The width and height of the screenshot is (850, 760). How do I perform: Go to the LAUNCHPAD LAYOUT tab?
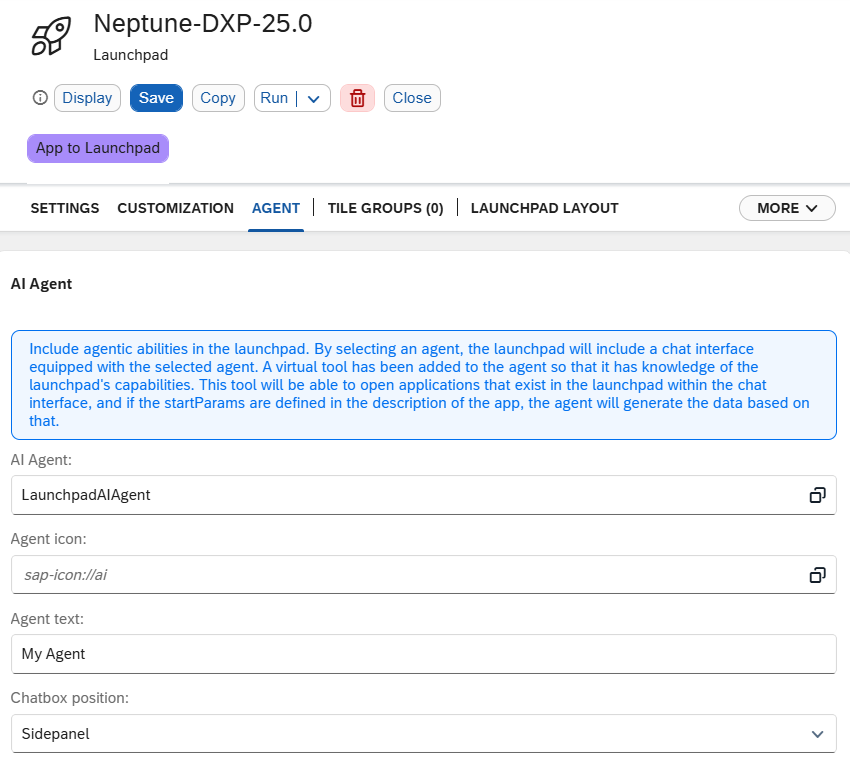point(544,208)
